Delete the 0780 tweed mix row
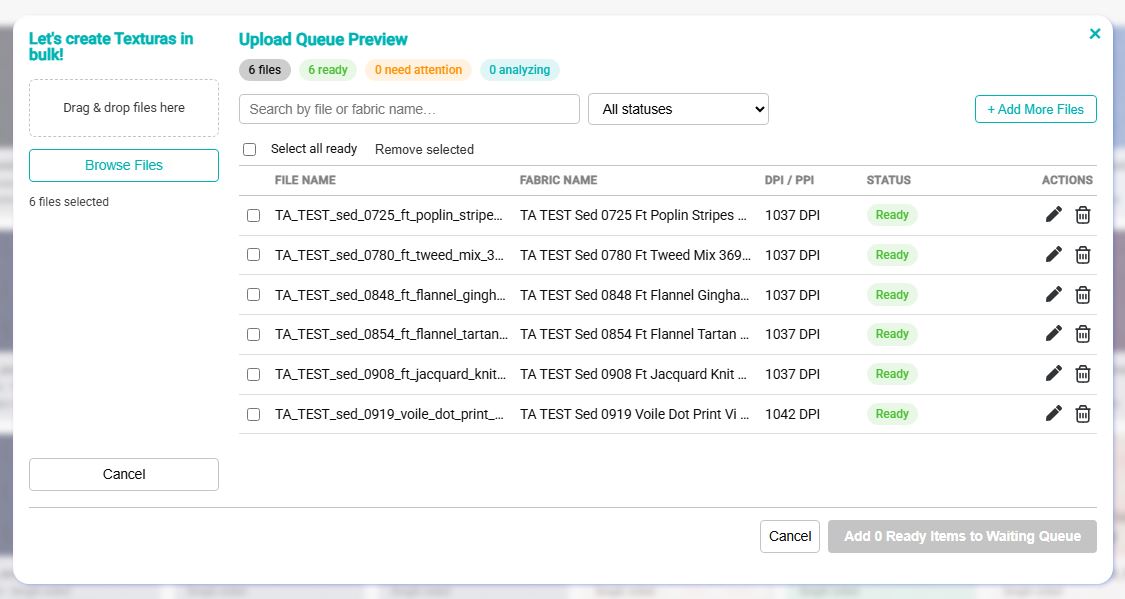 coord(1083,255)
